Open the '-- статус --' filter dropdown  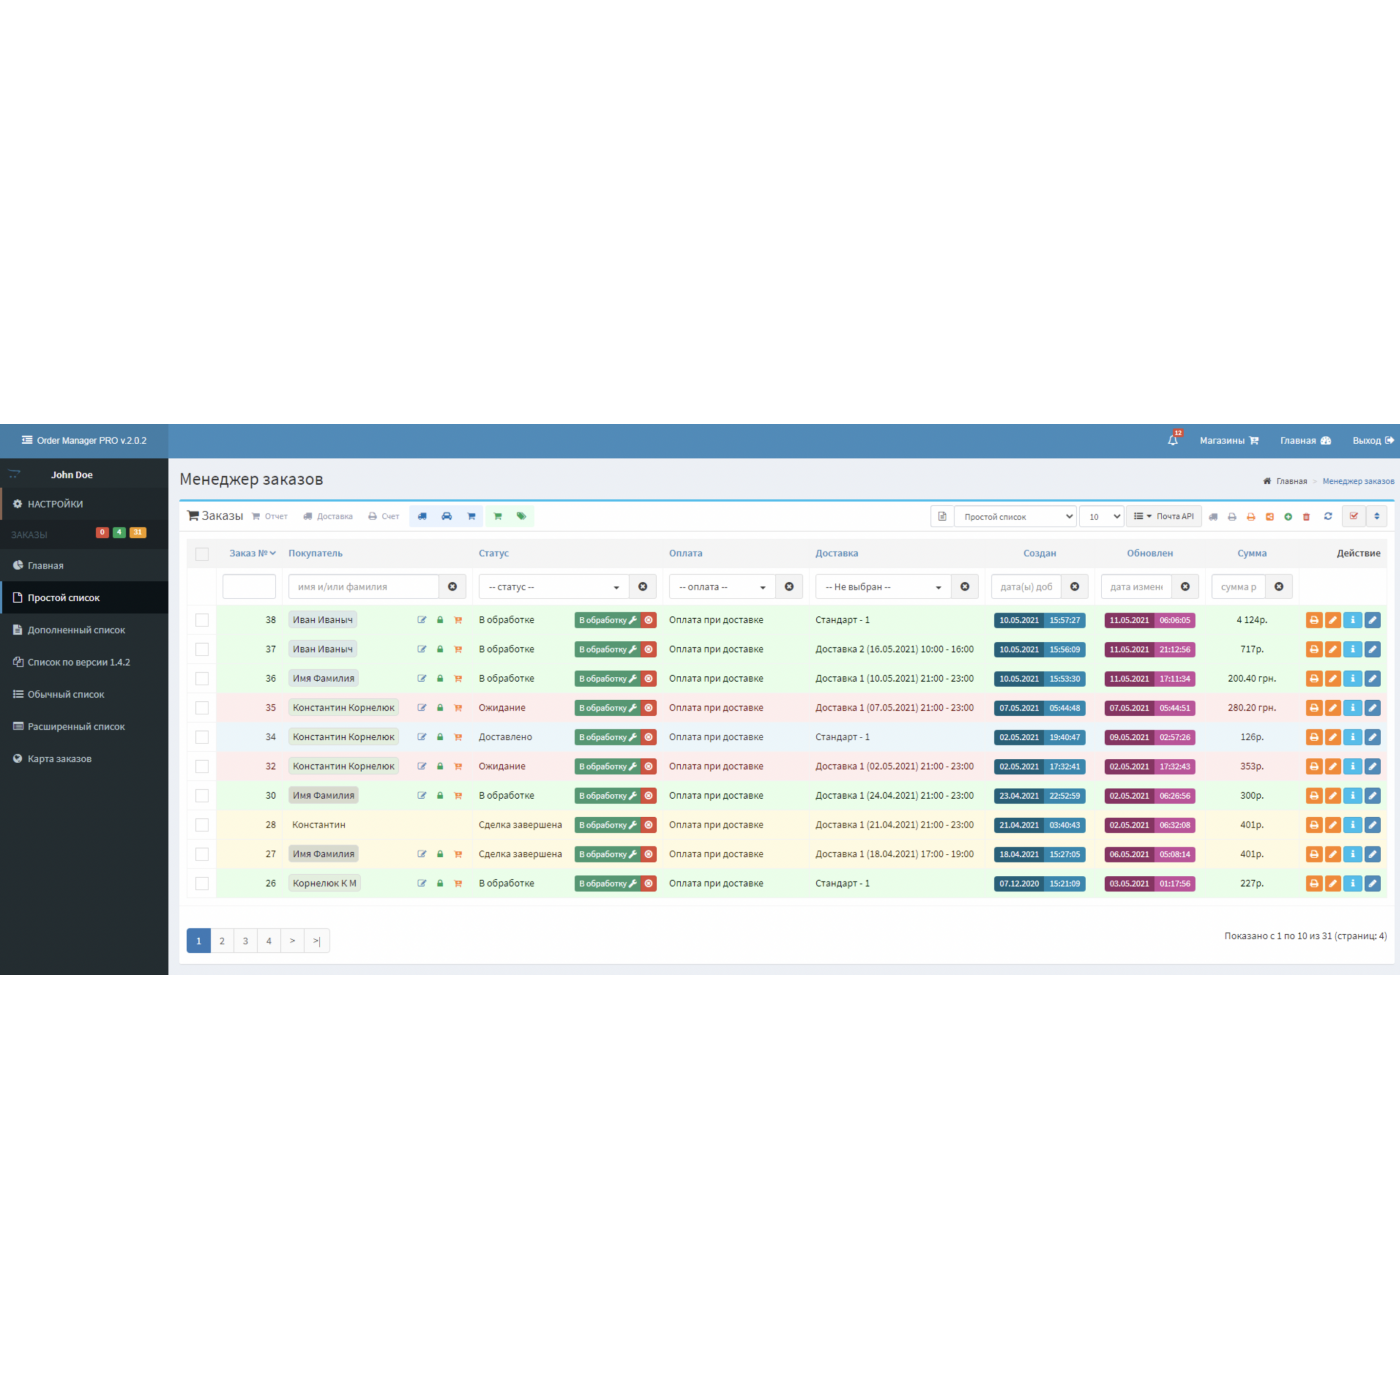tap(553, 587)
